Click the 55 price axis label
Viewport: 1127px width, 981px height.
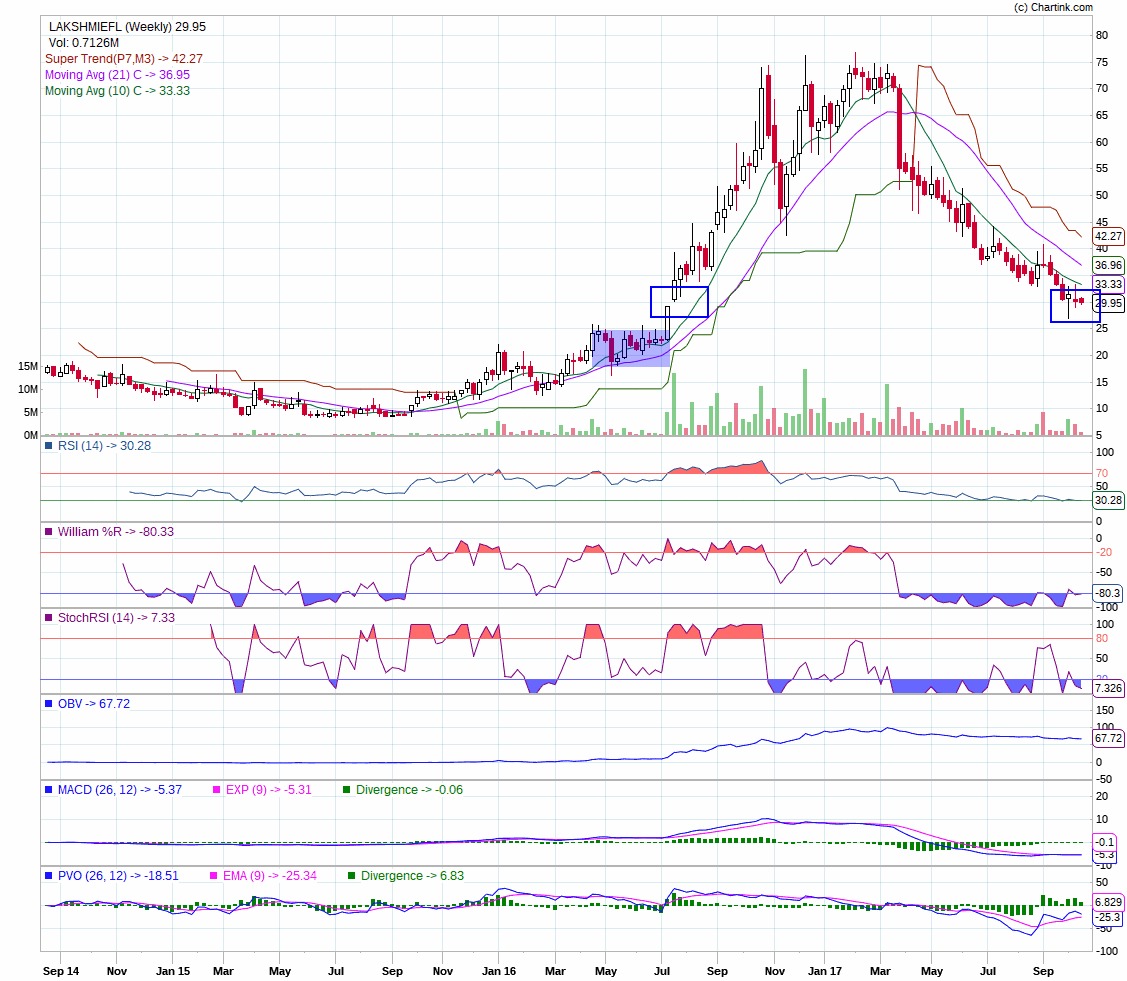[1102, 168]
